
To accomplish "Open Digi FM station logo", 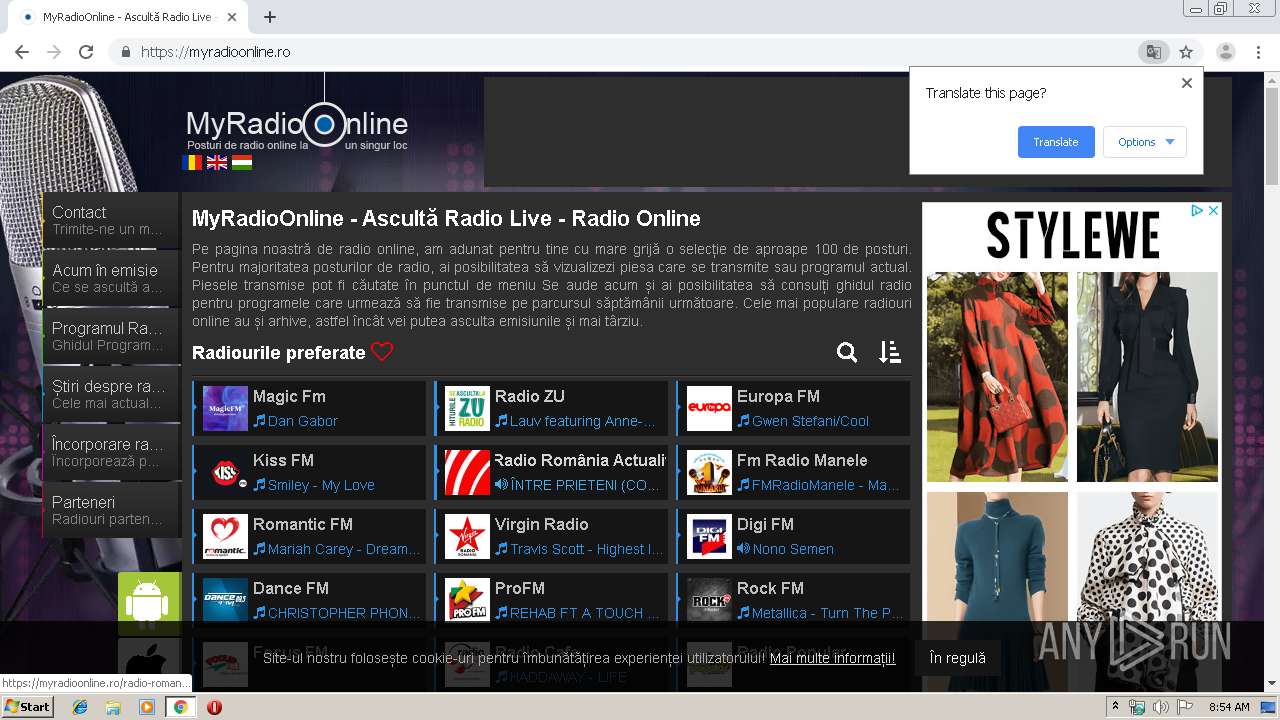I will 709,536.
